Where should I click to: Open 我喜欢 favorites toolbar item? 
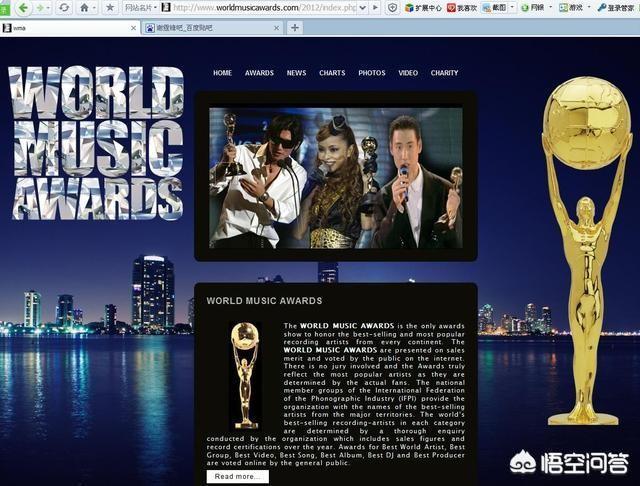[x=462, y=7]
